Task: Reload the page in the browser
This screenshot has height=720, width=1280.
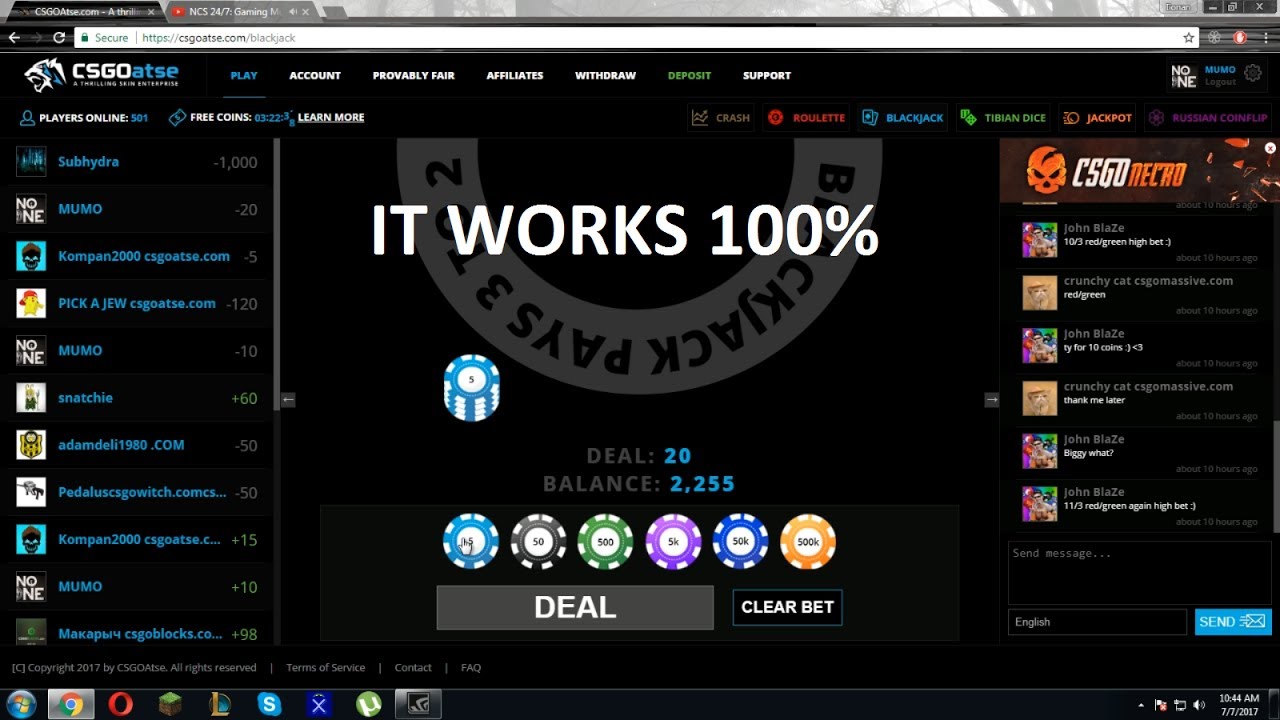Action: tap(59, 37)
